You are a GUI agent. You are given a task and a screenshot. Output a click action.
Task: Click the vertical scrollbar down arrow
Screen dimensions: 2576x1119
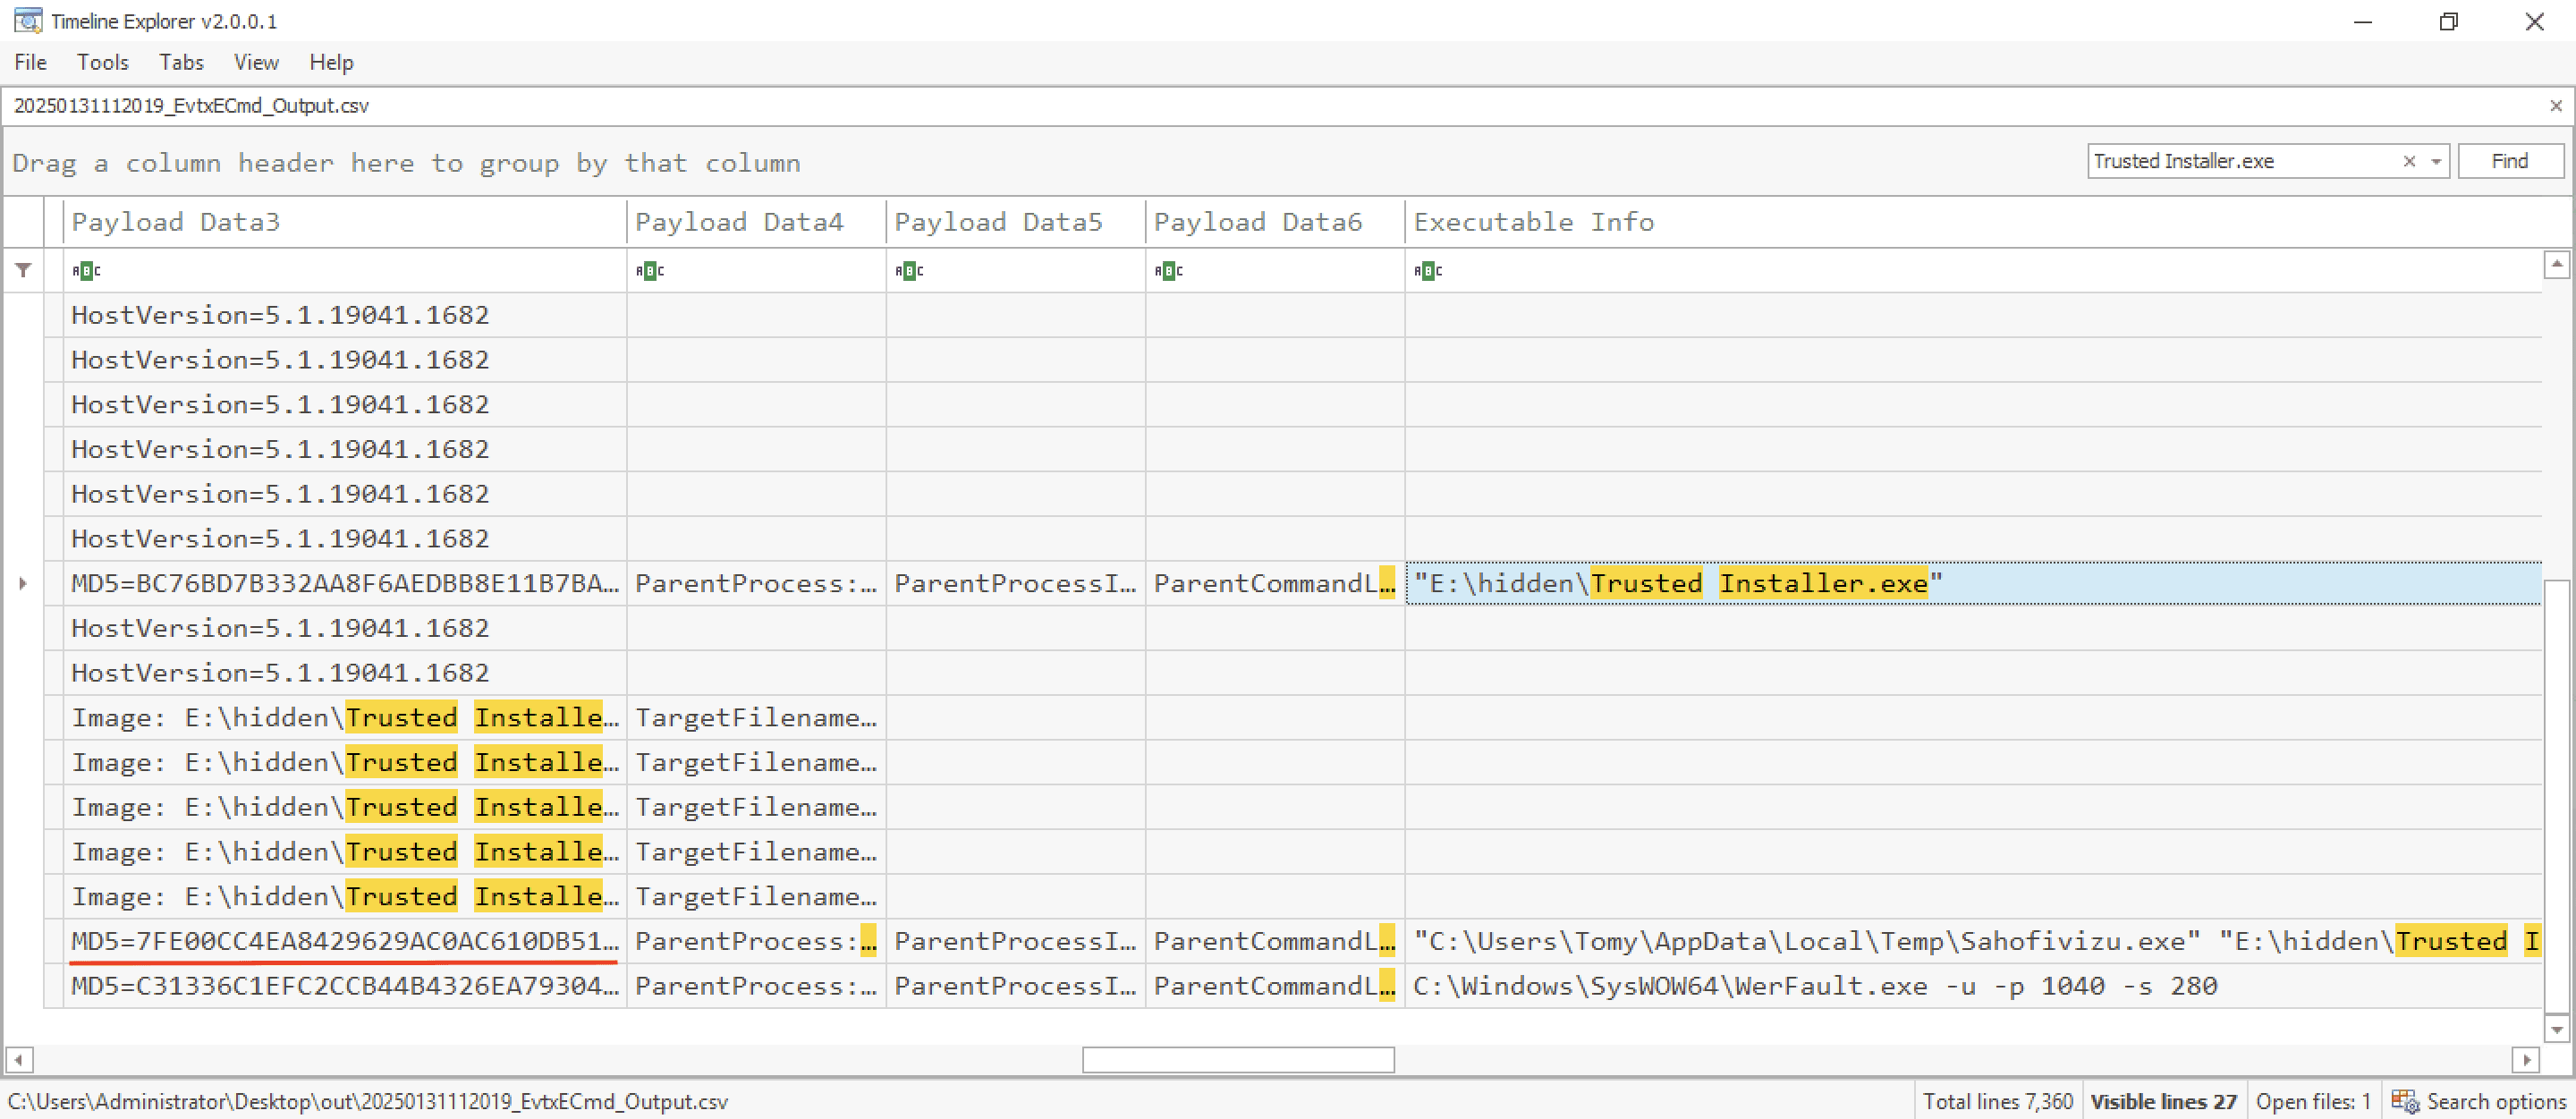pos(2556,1029)
